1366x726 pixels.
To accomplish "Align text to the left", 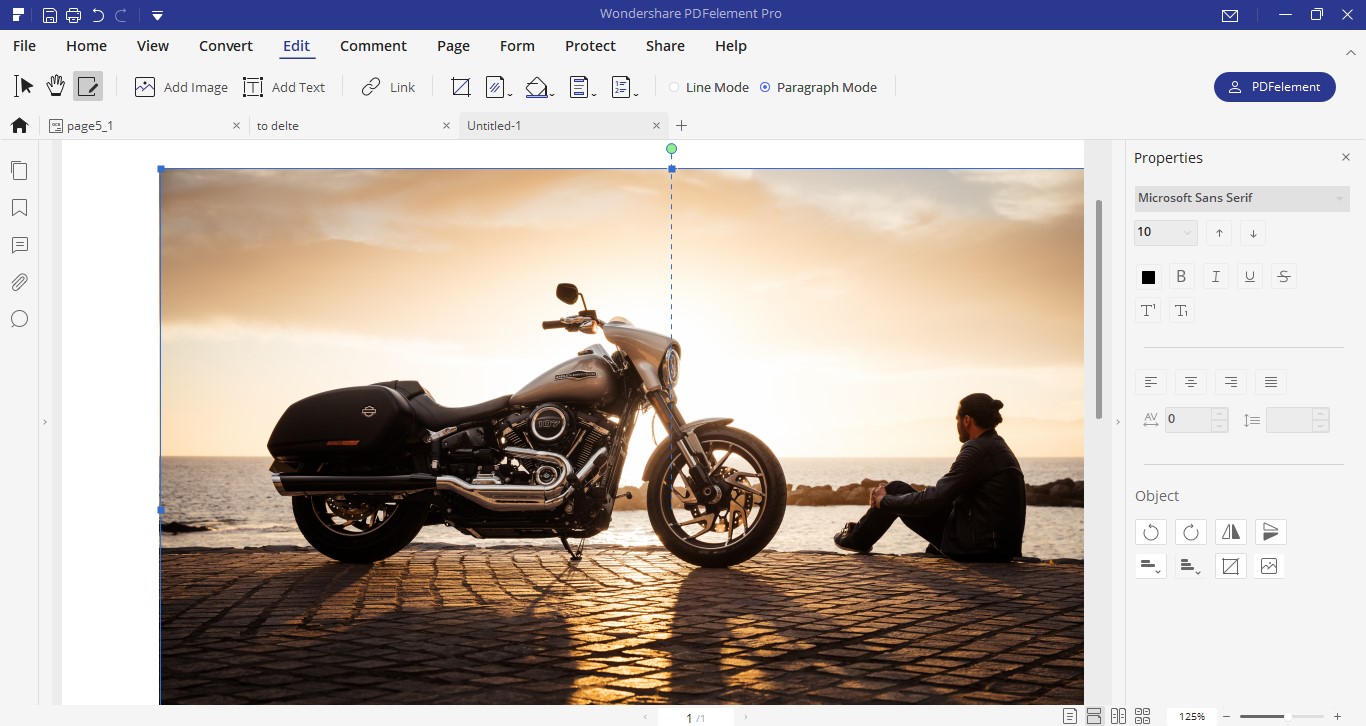I will click(1151, 382).
